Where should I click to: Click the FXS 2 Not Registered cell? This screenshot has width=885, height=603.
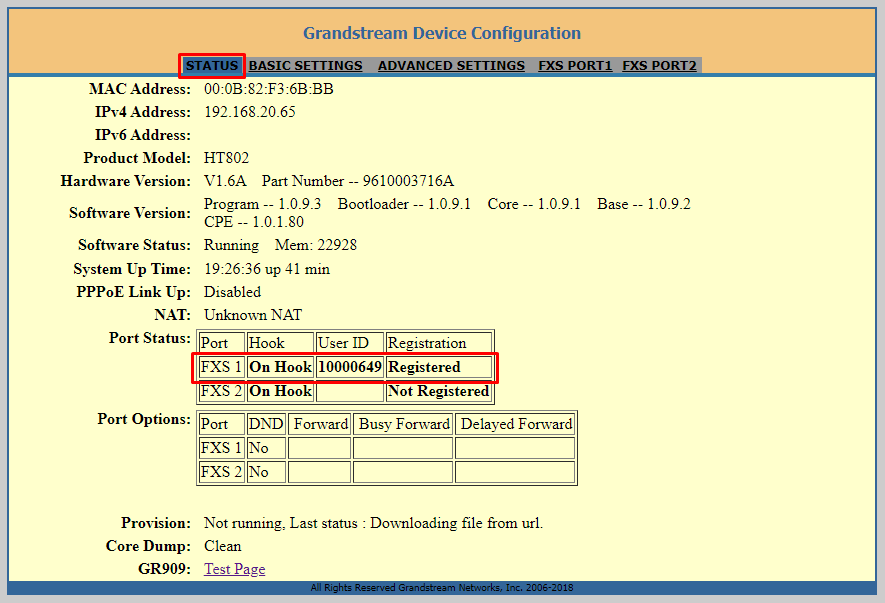(x=438, y=391)
